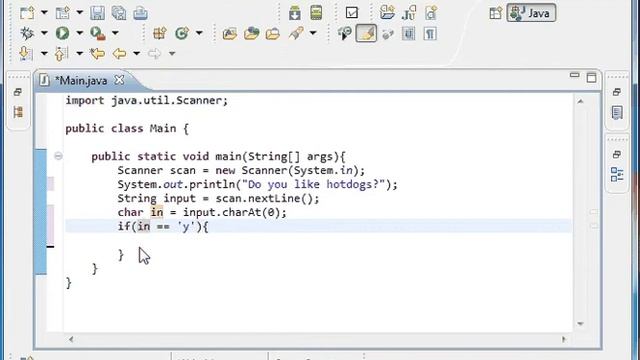Click Run External Tools toolbox icon

click(x=98, y=33)
